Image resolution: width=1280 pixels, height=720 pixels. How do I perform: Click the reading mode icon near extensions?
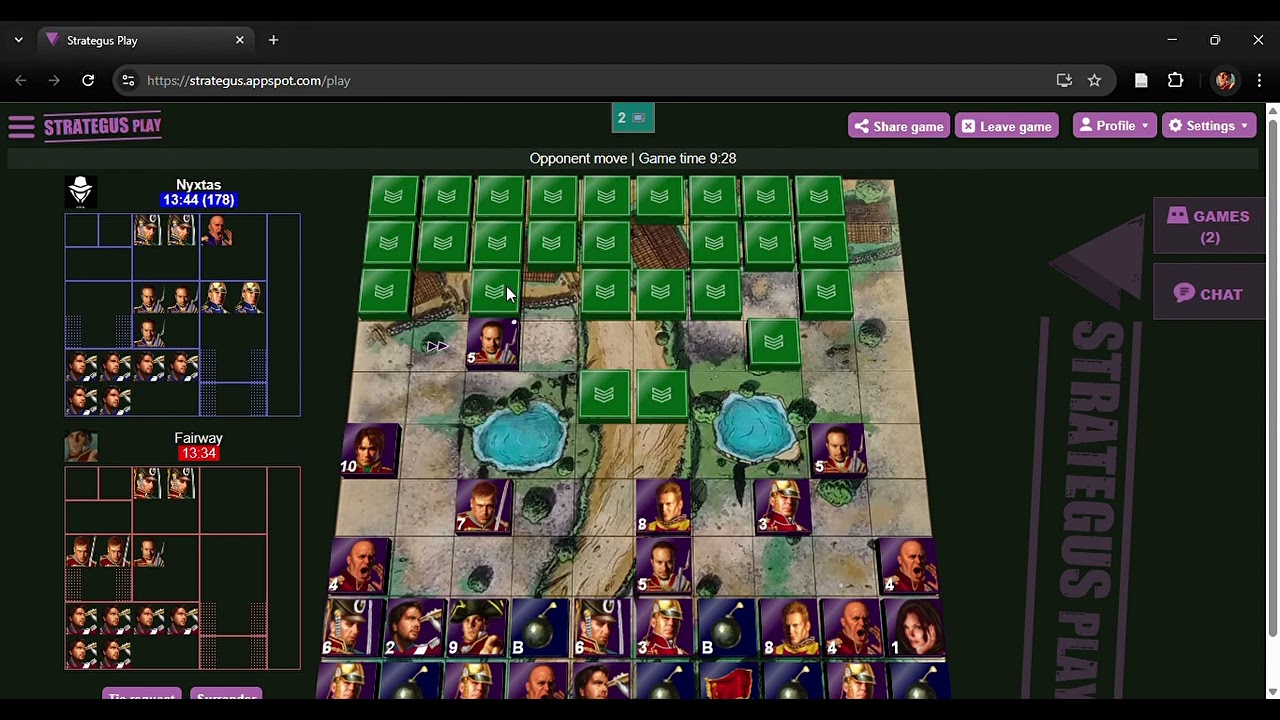1141,80
